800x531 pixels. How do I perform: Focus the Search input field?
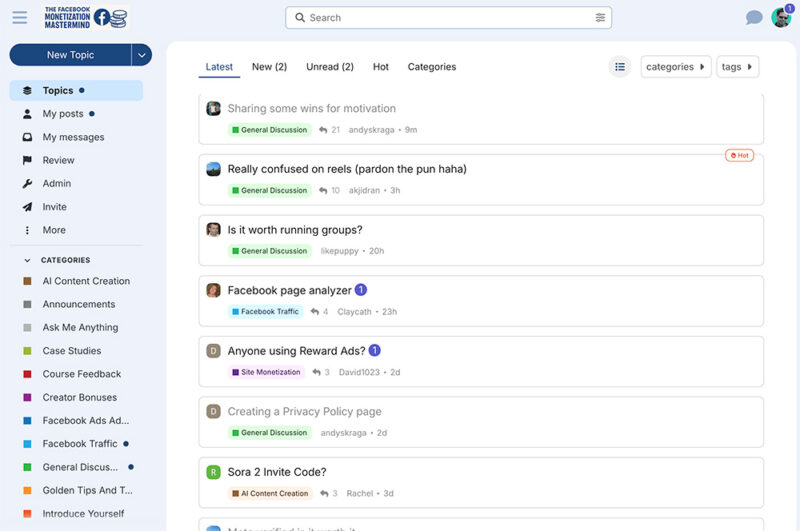tap(448, 17)
